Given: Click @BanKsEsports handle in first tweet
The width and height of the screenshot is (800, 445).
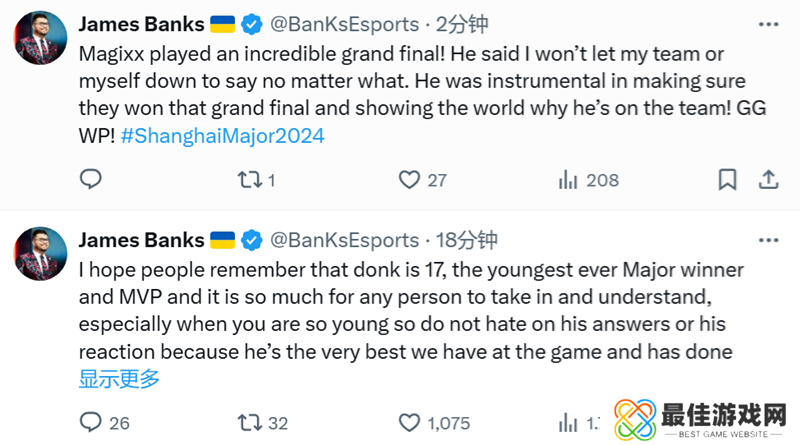Looking at the screenshot, I should [x=345, y=24].
